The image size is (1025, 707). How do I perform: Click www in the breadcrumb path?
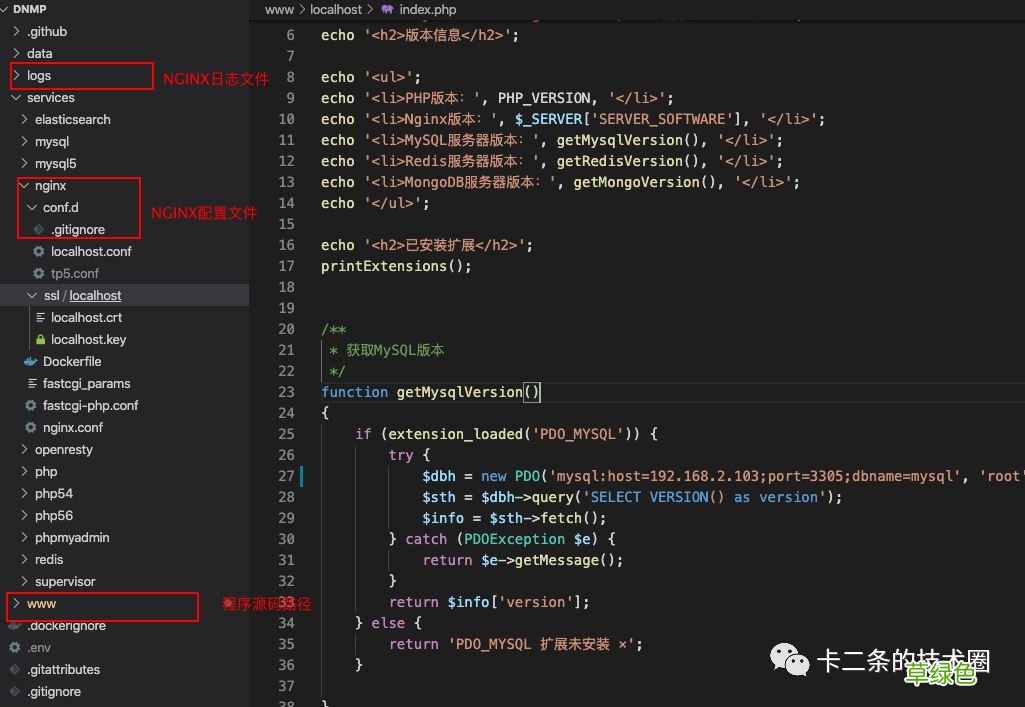click(x=279, y=10)
